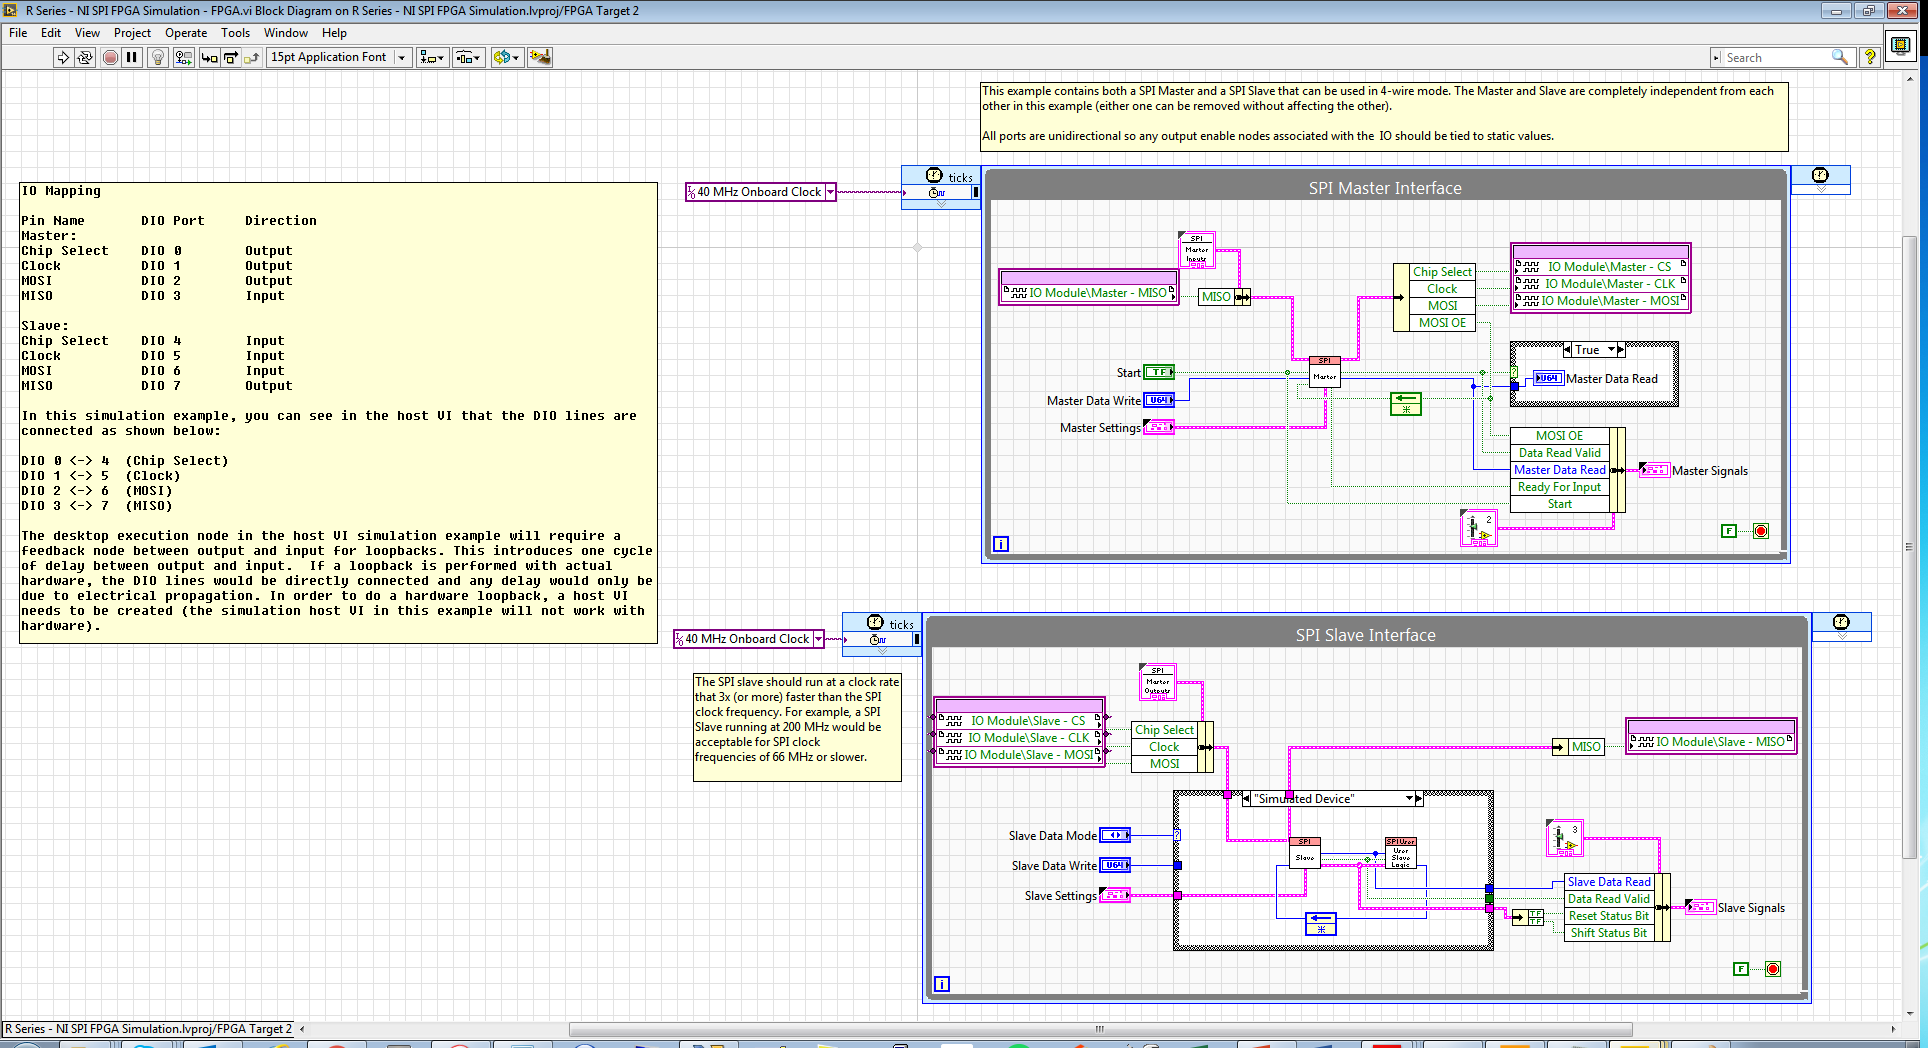Select the SPI Master Inputs type-definition icon

(x=1196, y=250)
